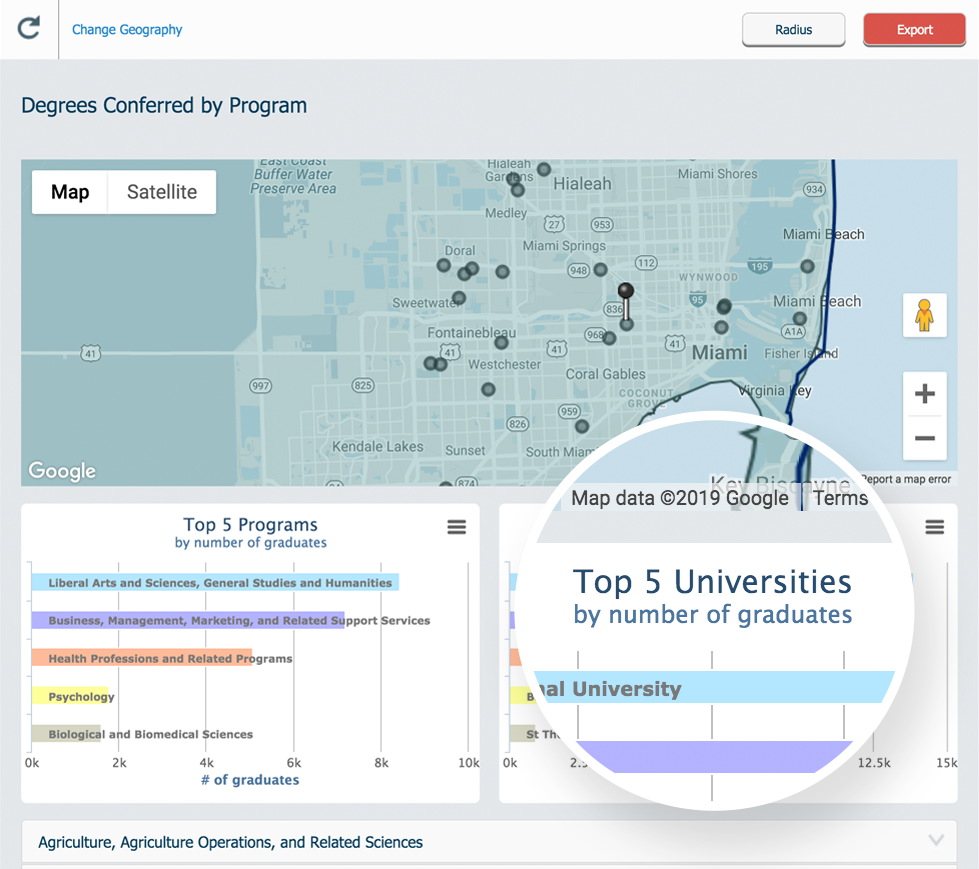The image size is (979, 869).
Task: Open the Top 5 Universities chart menu
Action: pos(934,527)
